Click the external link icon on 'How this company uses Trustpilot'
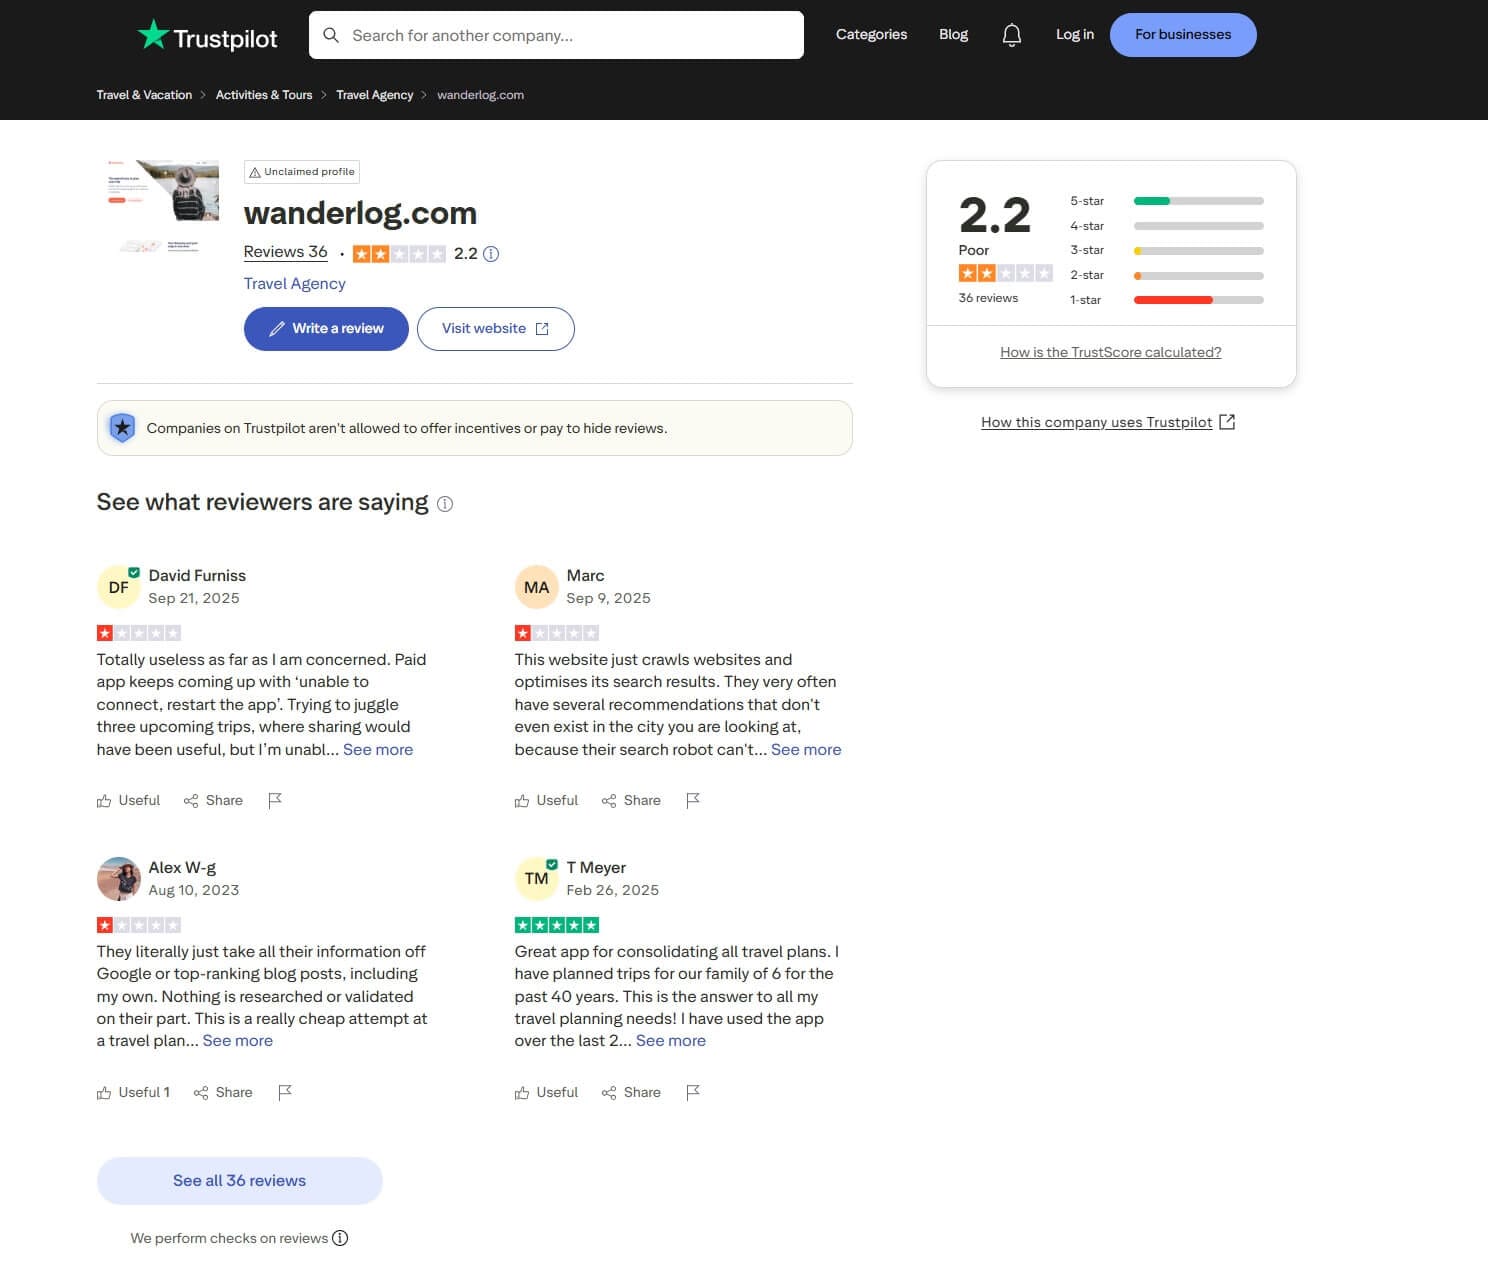This screenshot has height=1267, width=1488. (1227, 422)
